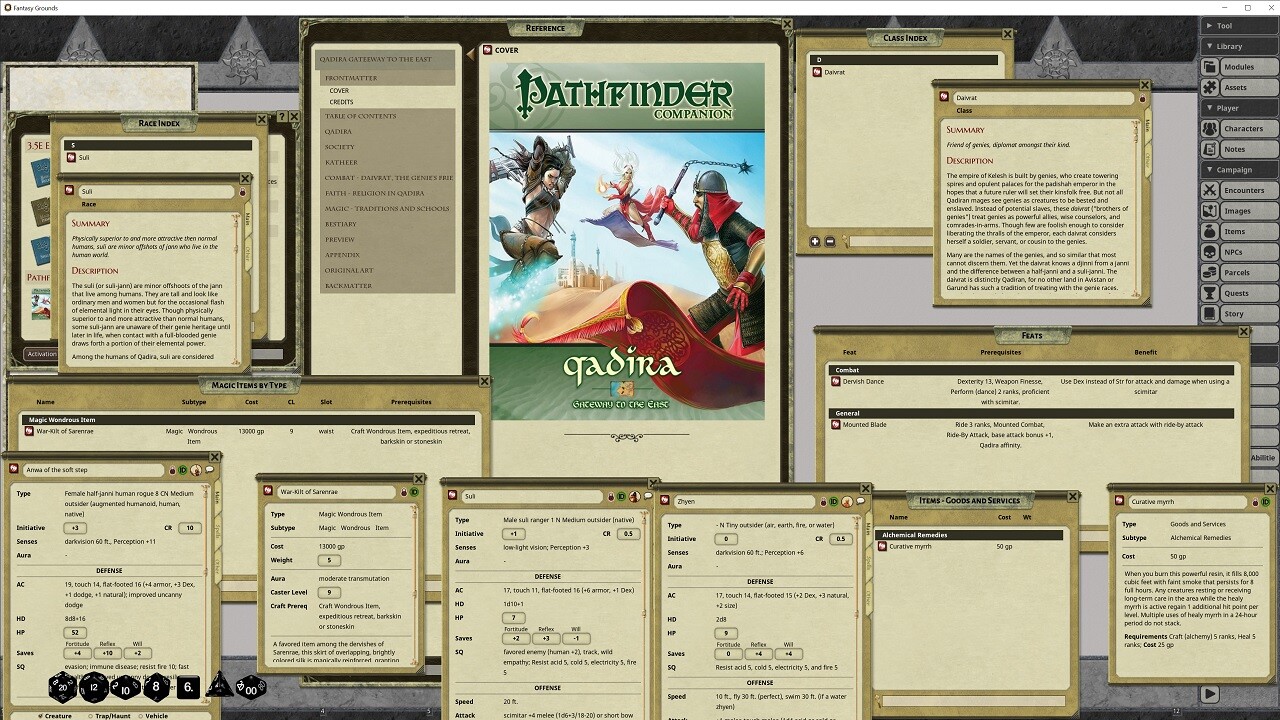Toggle the lock on the Suli sheet
Screen dimensions: 1280x720
(610, 496)
